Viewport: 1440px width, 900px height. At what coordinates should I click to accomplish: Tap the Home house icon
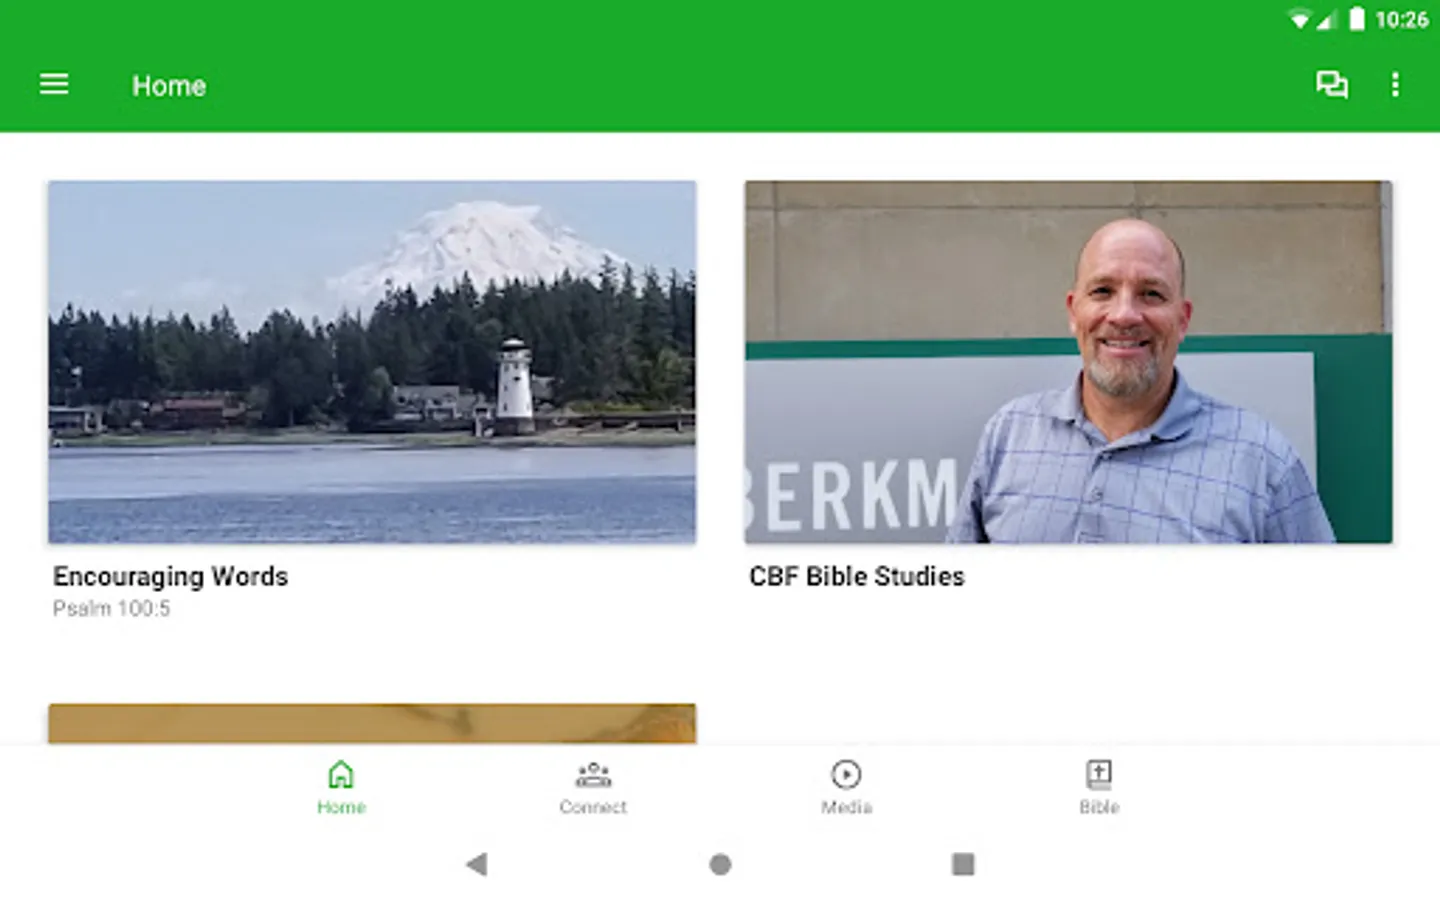[x=341, y=774]
